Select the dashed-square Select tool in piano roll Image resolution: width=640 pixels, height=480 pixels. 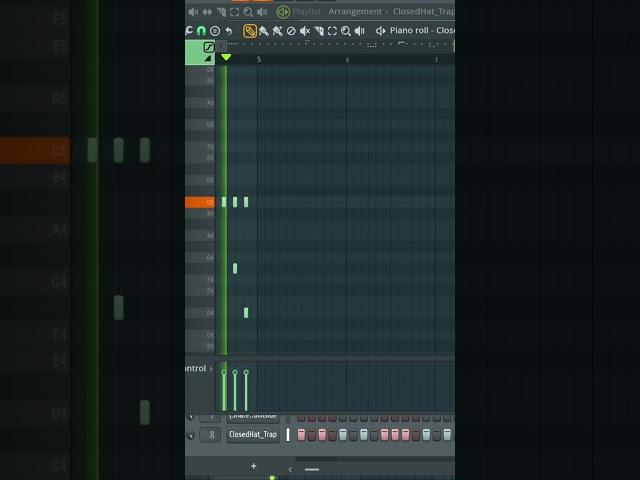click(332, 31)
